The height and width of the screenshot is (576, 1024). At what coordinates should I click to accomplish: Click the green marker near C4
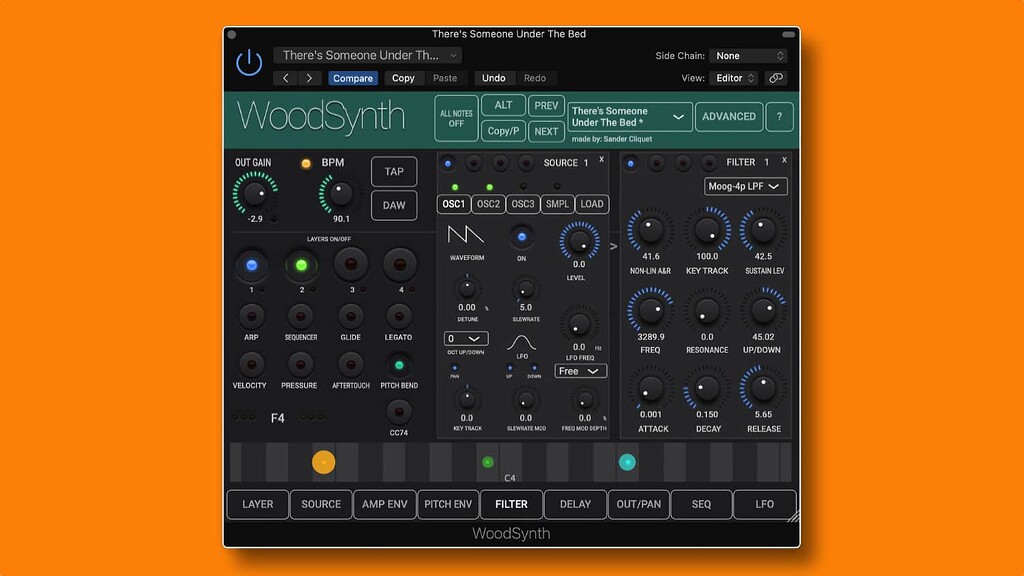click(x=487, y=462)
